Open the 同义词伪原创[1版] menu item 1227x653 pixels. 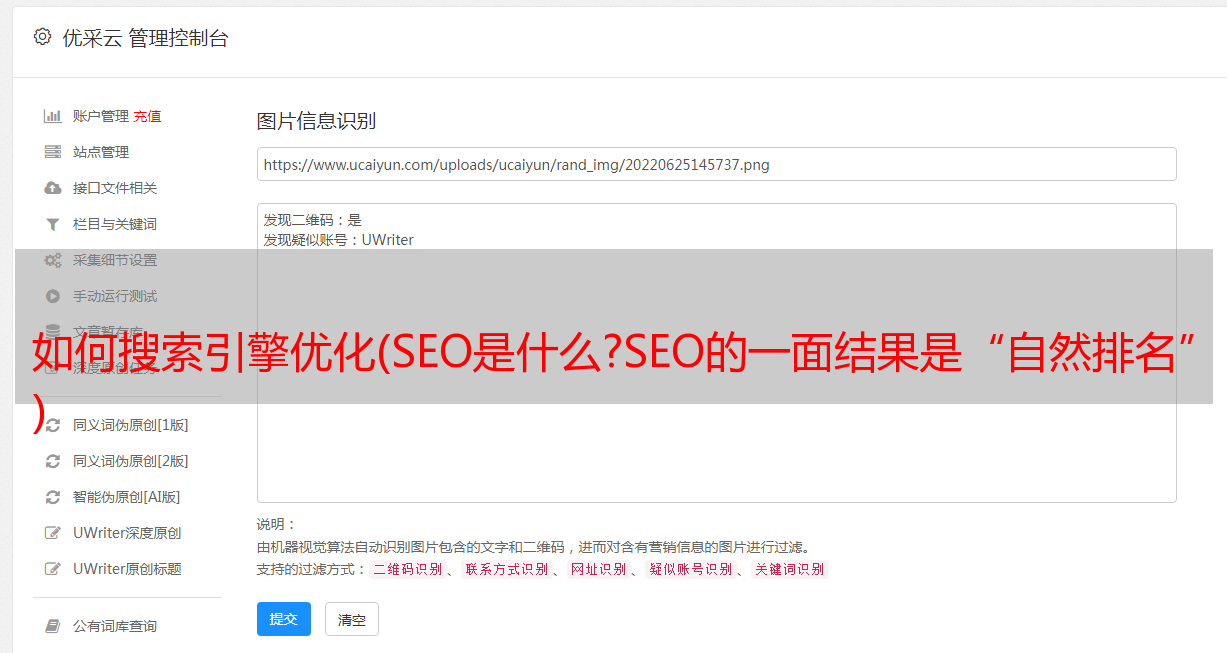click(130, 425)
